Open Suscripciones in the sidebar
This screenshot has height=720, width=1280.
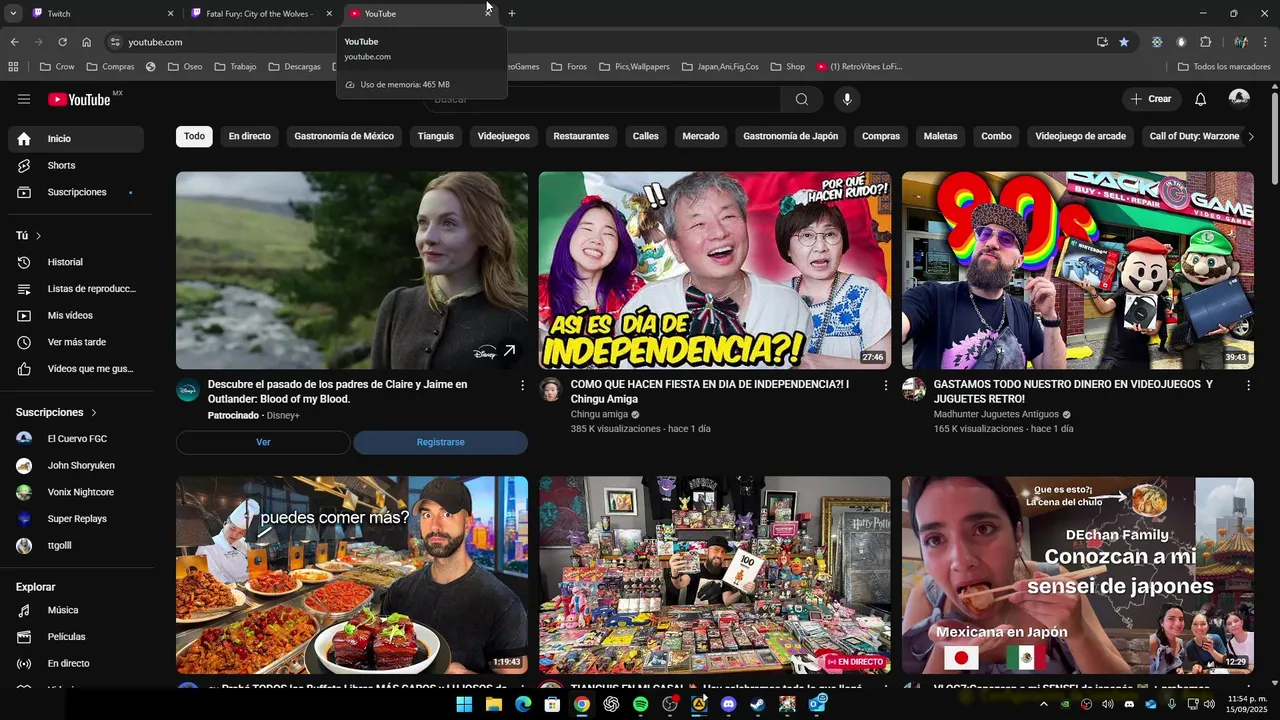76,192
